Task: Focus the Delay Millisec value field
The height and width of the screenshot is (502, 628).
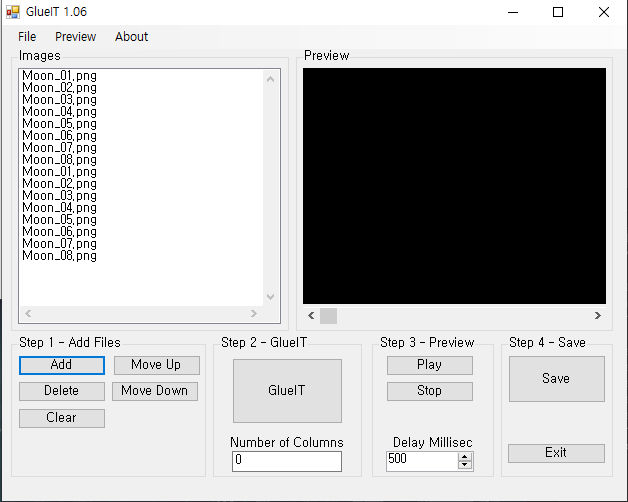Action: 422,461
